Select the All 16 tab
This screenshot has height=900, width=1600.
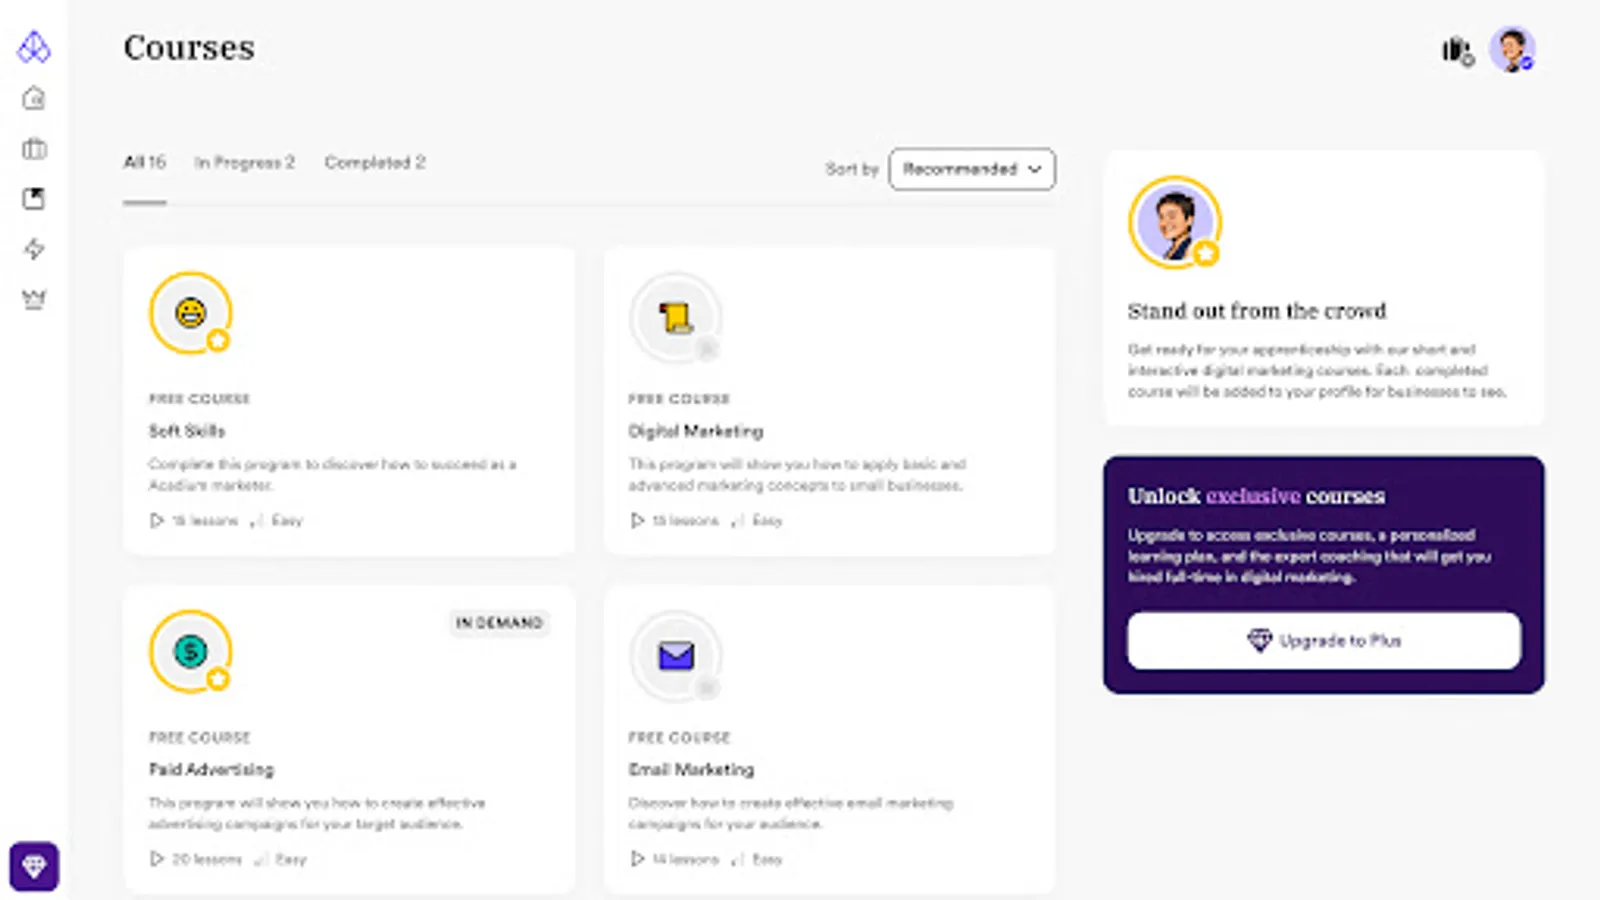tap(145, 162)
